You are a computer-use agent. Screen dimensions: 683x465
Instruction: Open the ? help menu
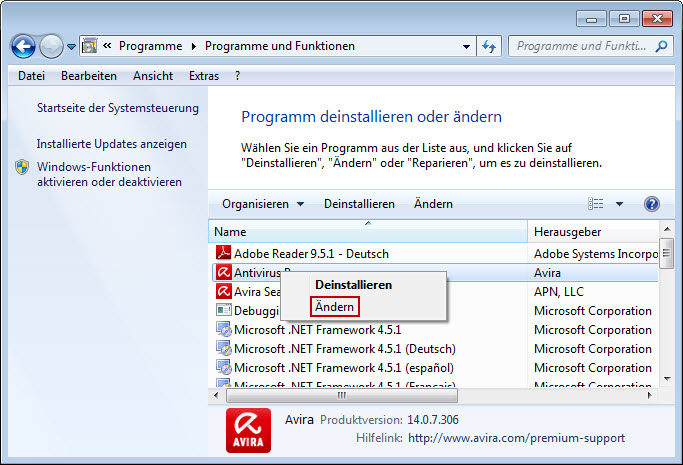coord(237,76)
